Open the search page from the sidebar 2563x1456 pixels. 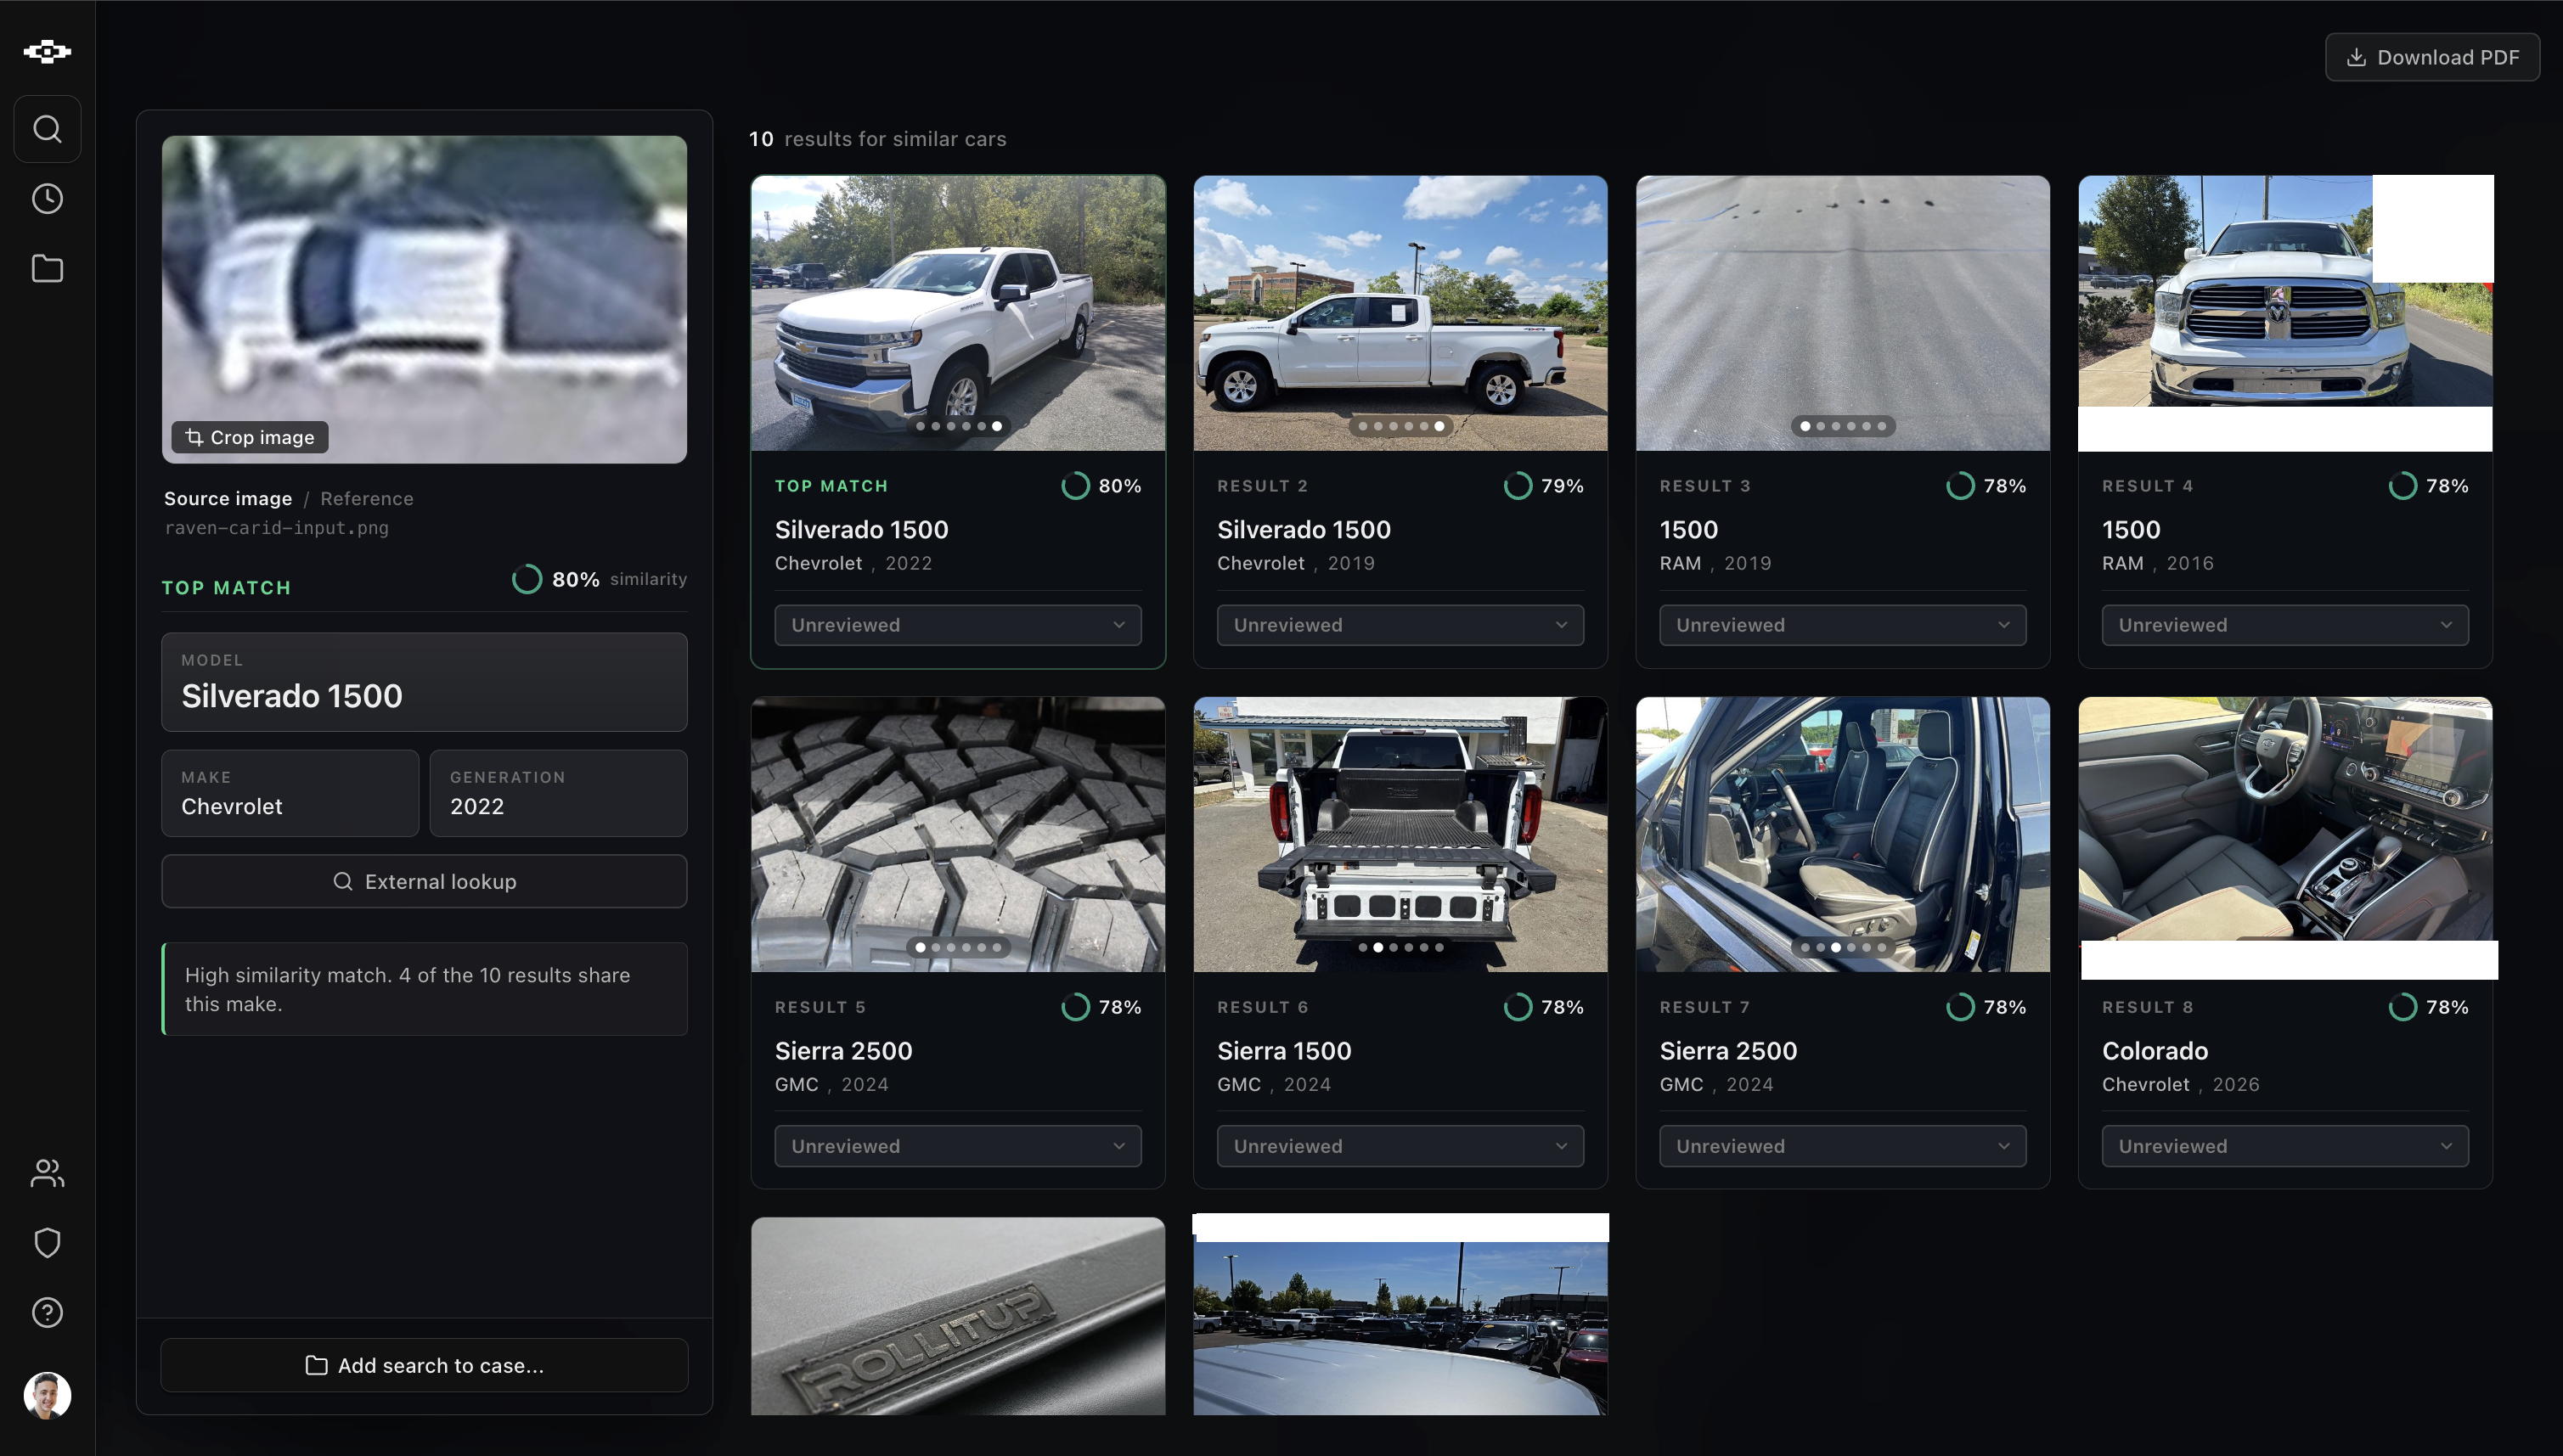(x=47, y=129)
